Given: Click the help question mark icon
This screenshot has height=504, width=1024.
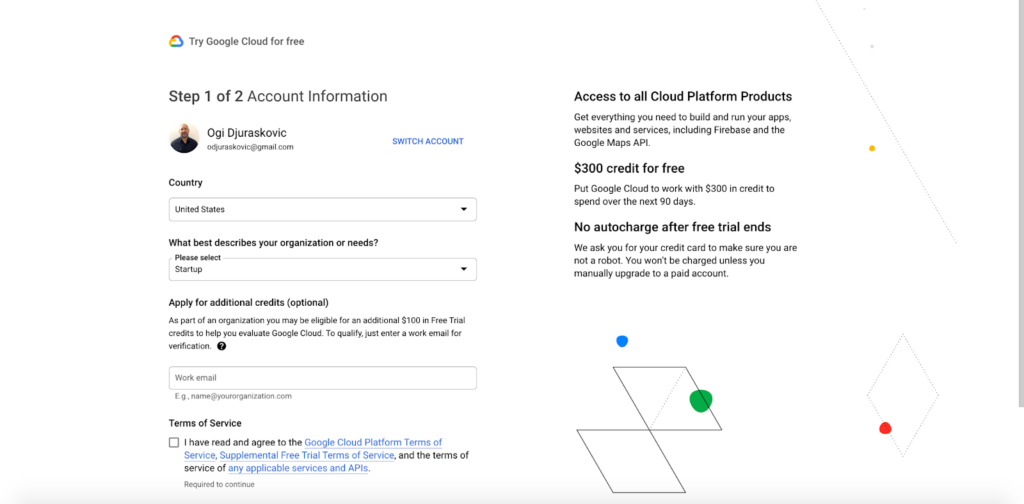Looking at the screenshot, I should (221, 346).
